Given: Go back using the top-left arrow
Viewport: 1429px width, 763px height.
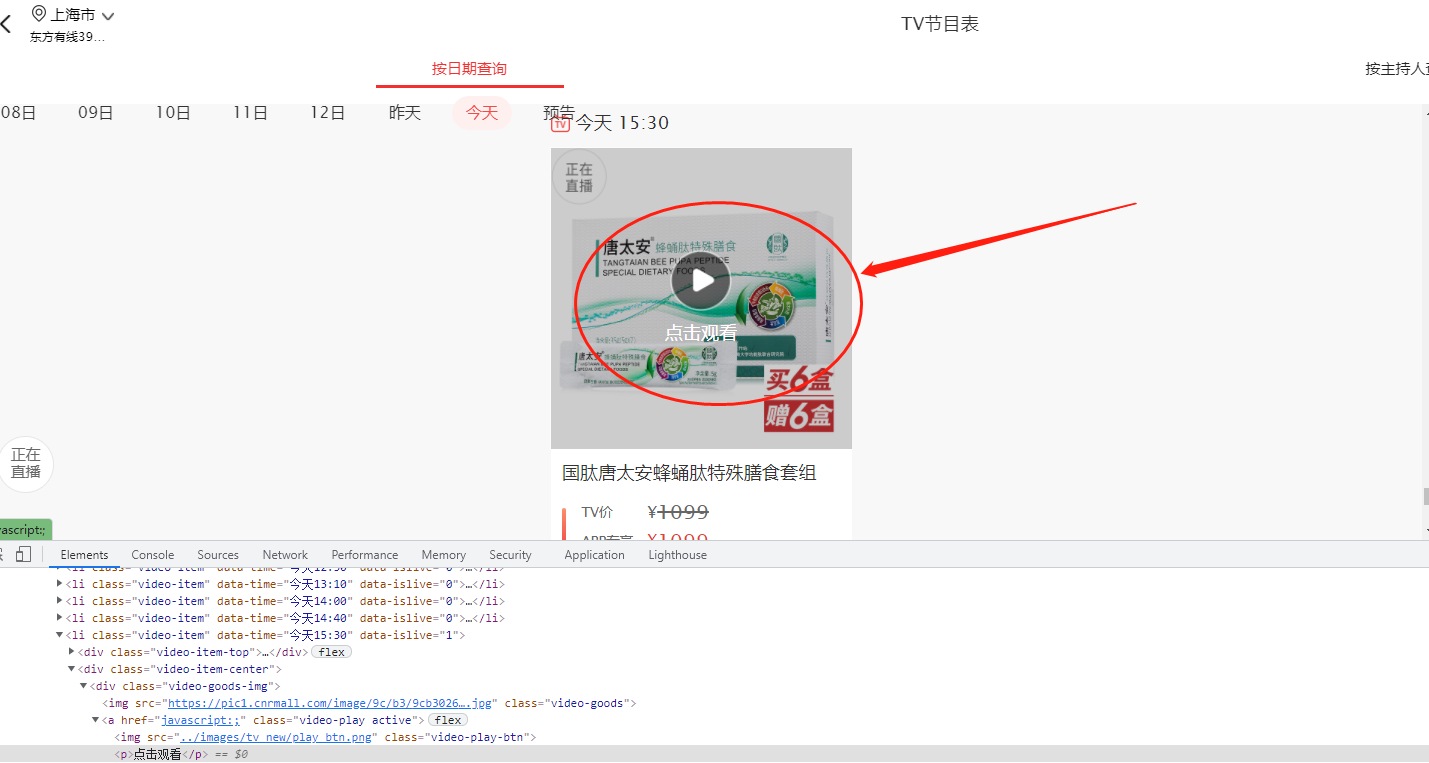Looking at the screenshot, I should click(x=6, y=24).
